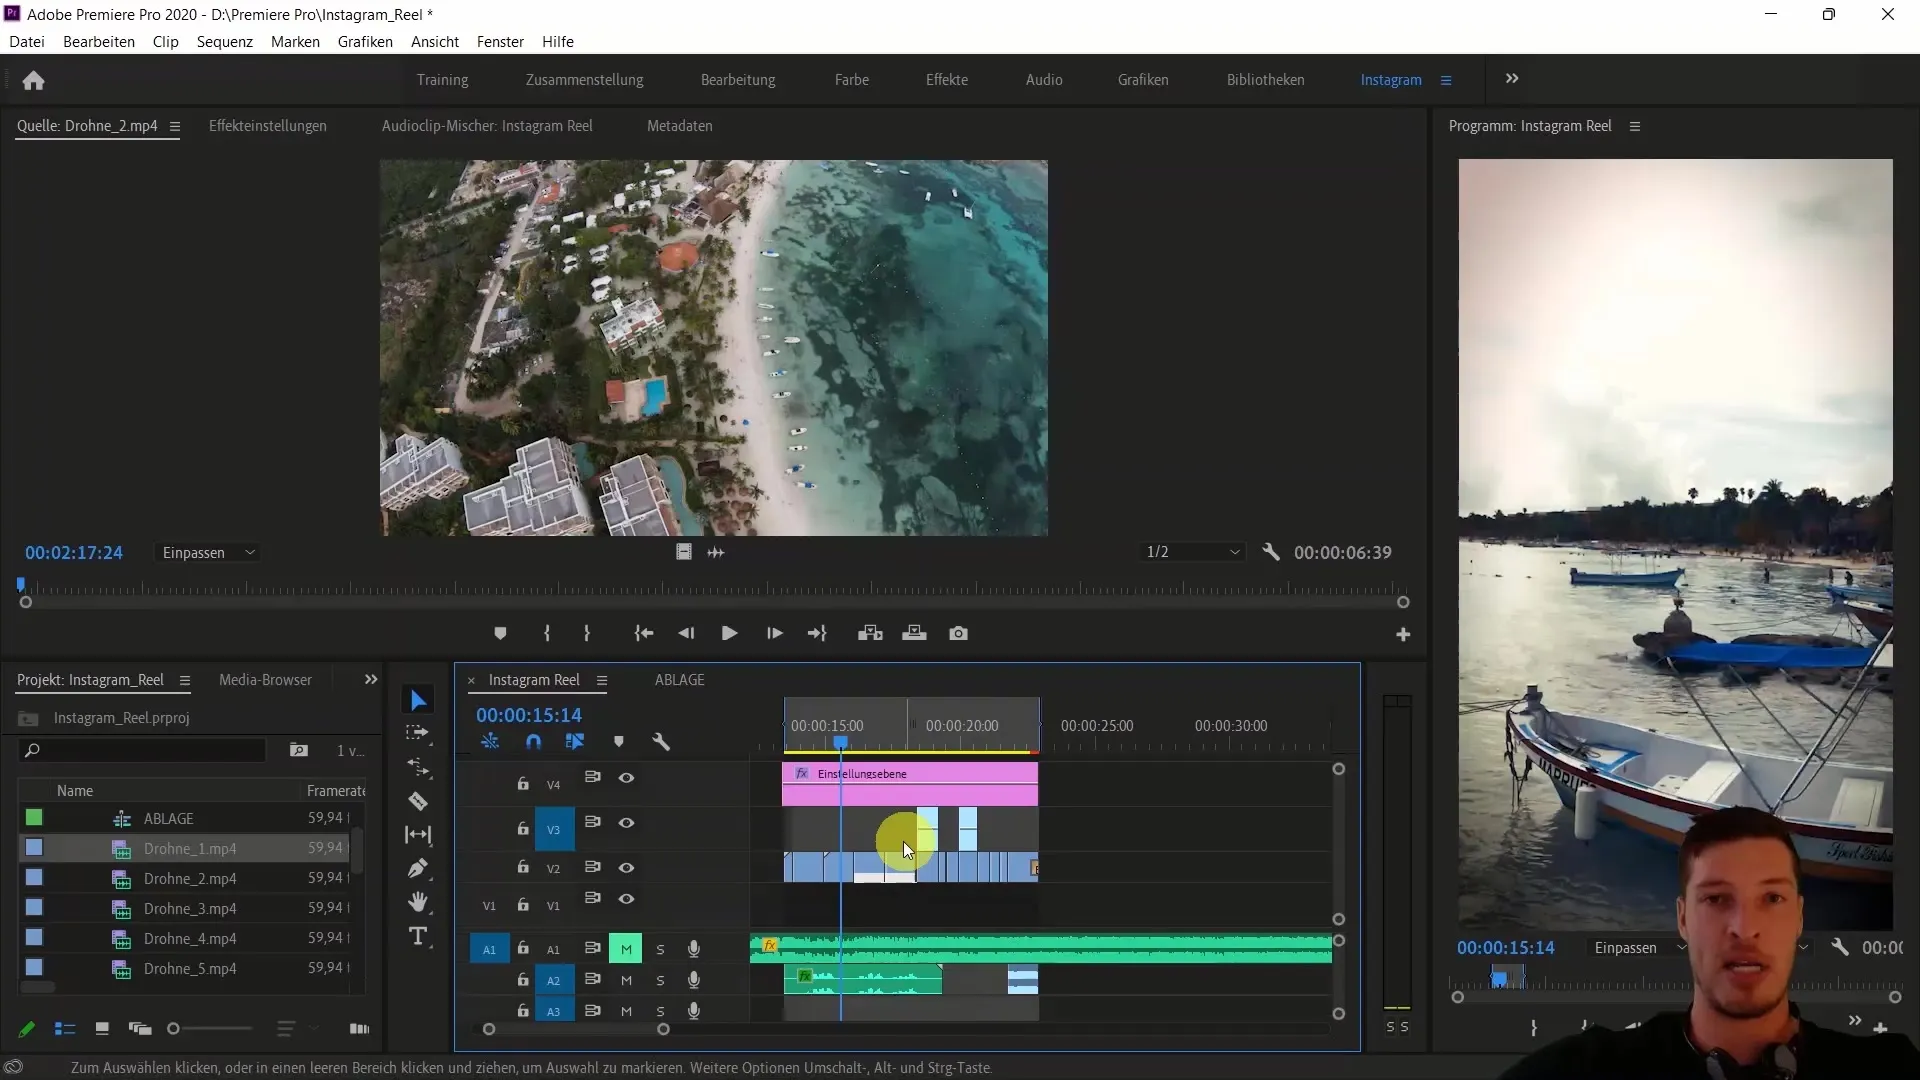Toggle the Linked Selection icon
The image size is (1920, 1080).
tap(576, 741)
